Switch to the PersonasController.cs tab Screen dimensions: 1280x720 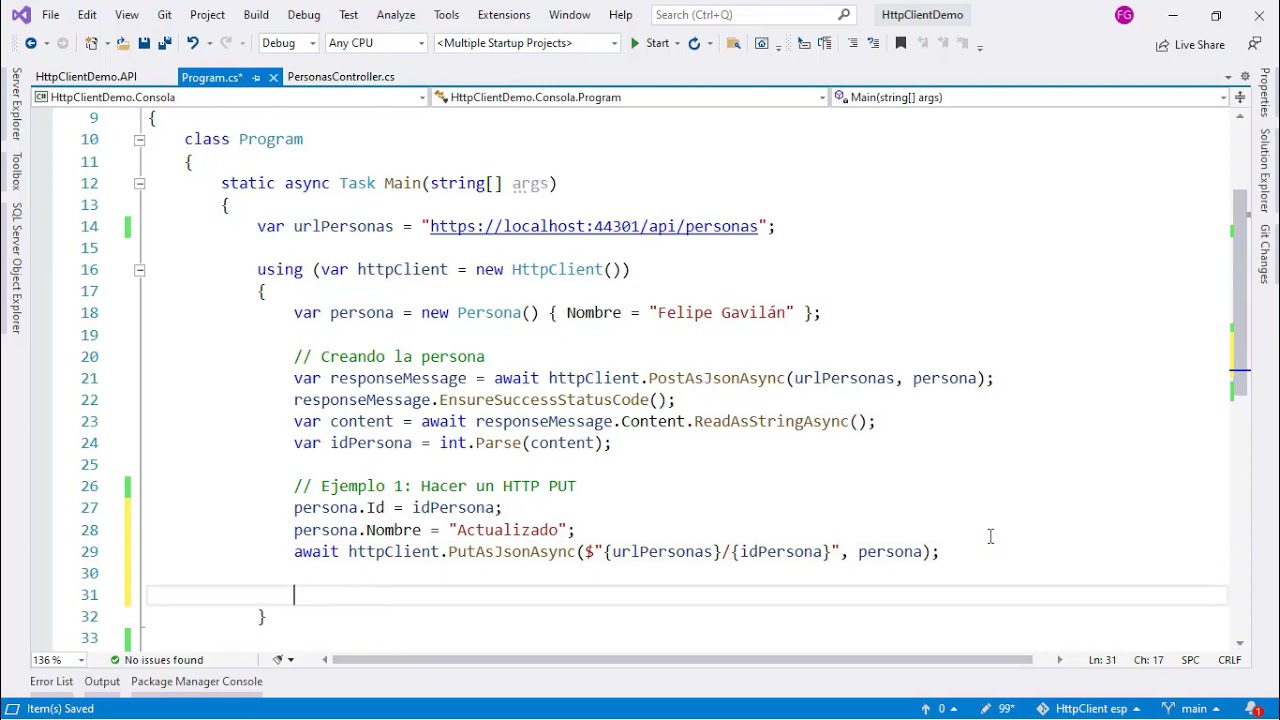point(341,77)
